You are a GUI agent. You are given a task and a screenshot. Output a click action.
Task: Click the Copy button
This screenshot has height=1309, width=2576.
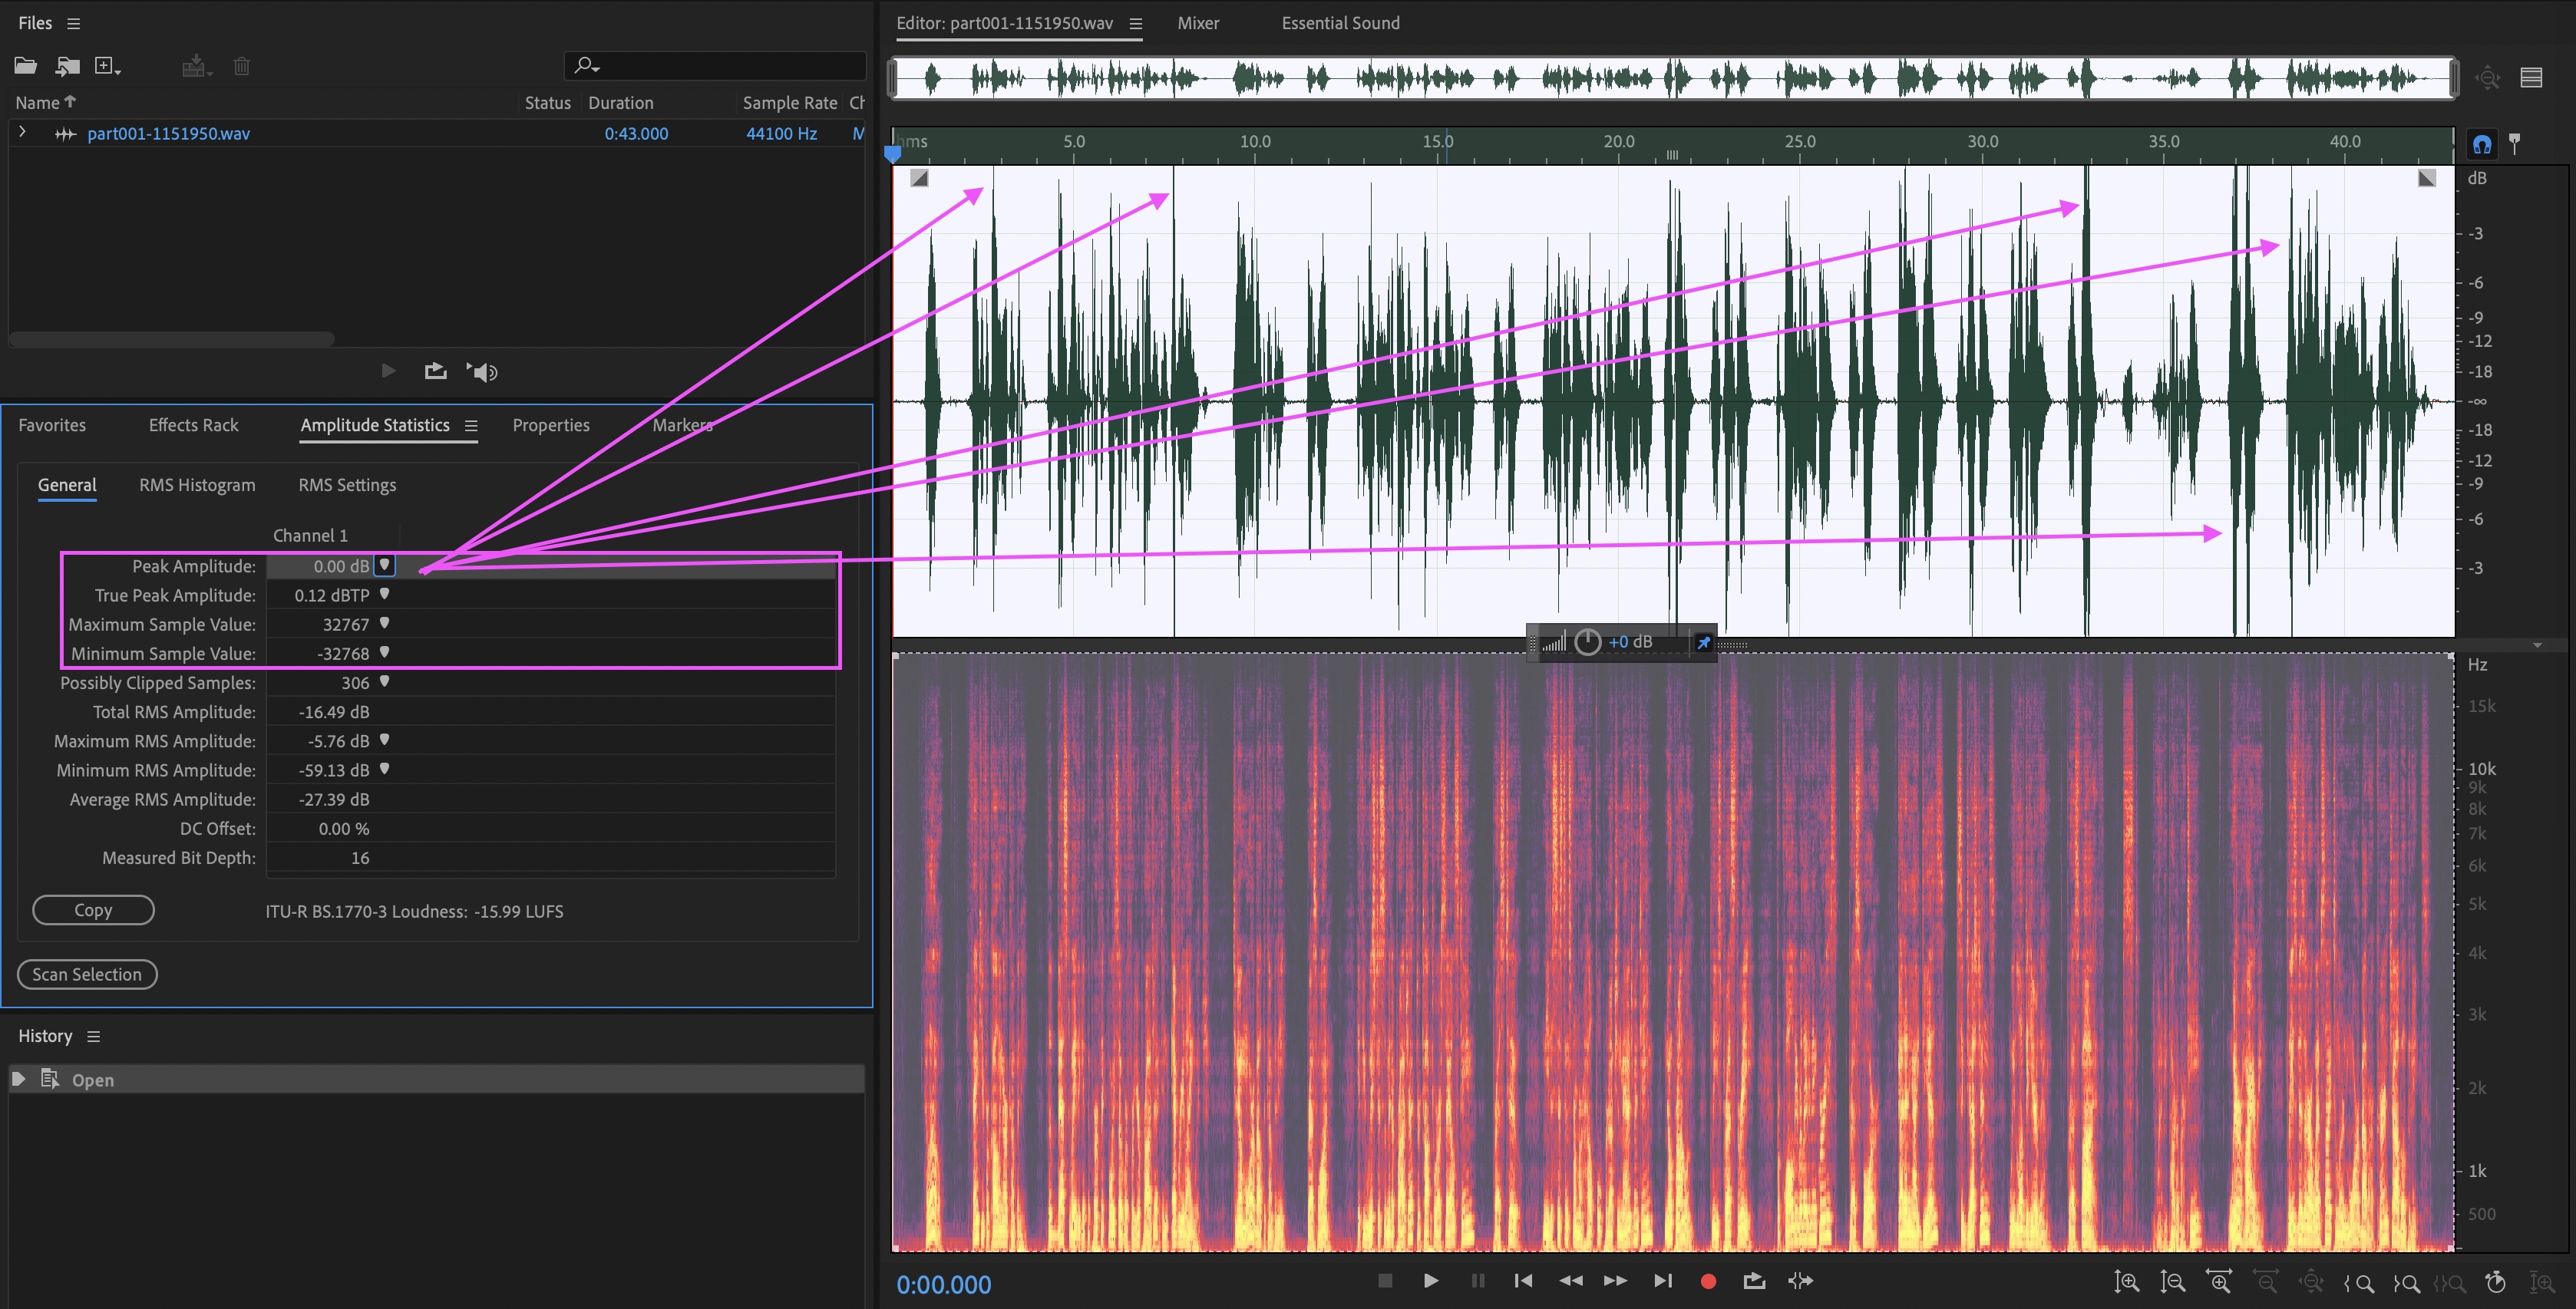click(93, 910)
